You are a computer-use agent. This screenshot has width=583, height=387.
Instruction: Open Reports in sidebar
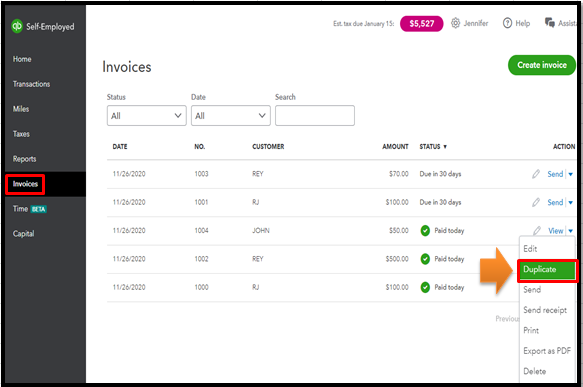point(25,159)
